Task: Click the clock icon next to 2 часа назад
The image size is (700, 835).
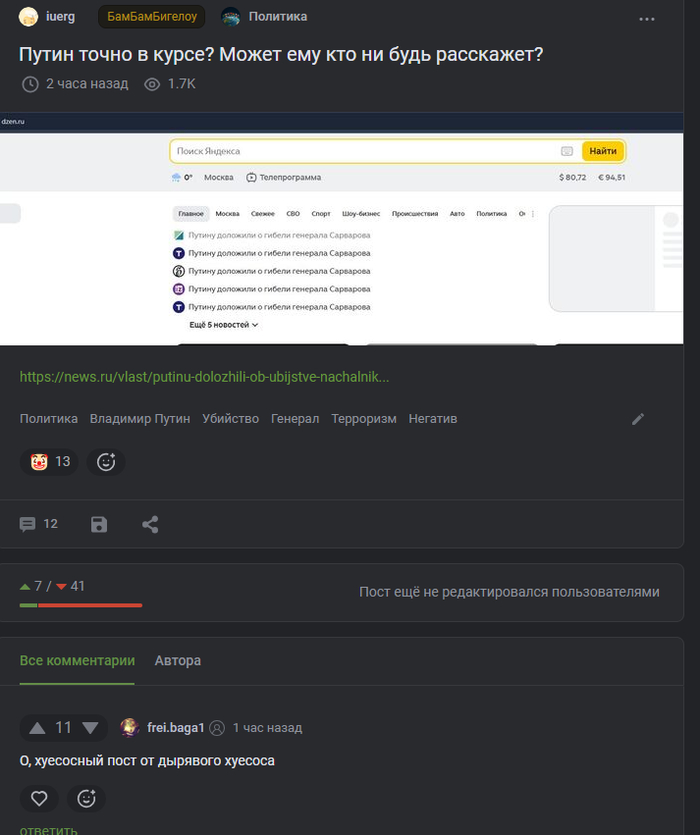Action: point(30,84)
